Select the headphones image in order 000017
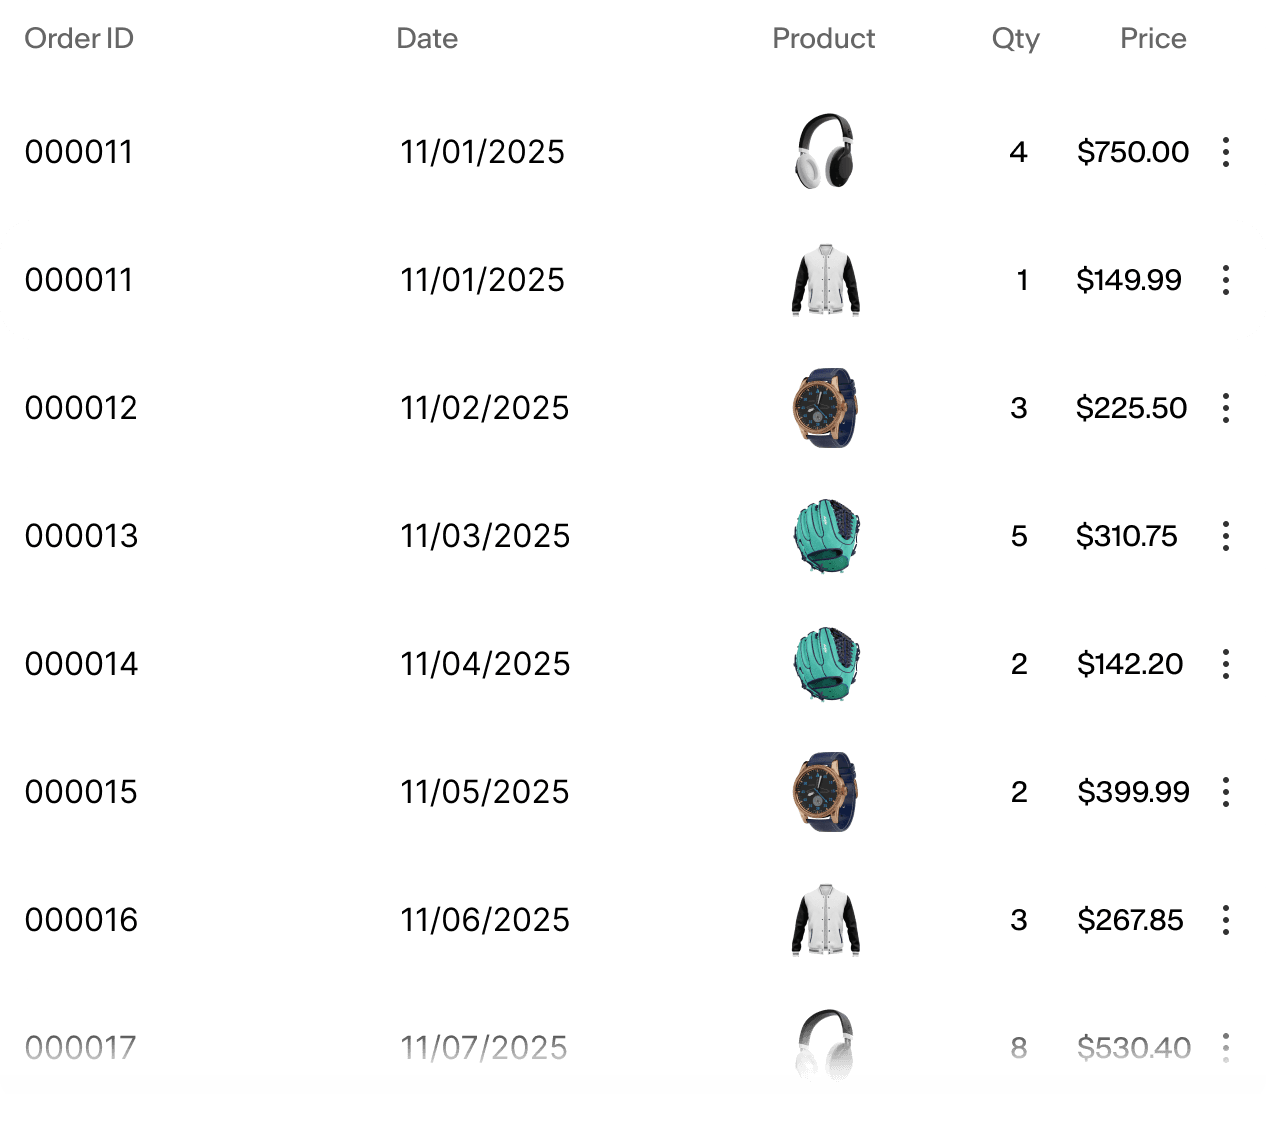The image size is (1266, 1131). [825, 1046]
